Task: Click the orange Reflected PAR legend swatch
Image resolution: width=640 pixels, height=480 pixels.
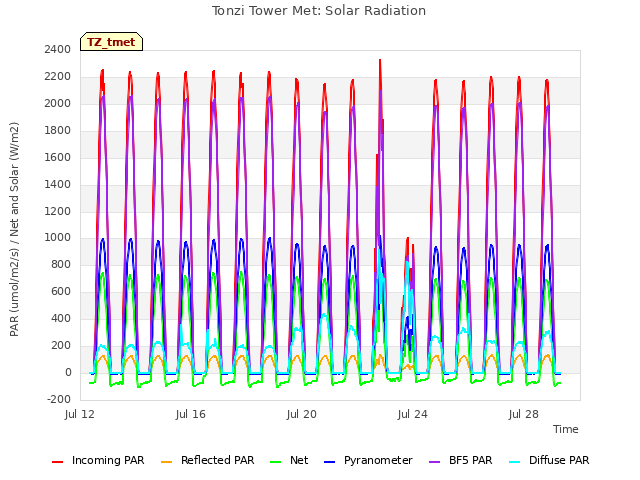Action: click(x=167, y=462)
